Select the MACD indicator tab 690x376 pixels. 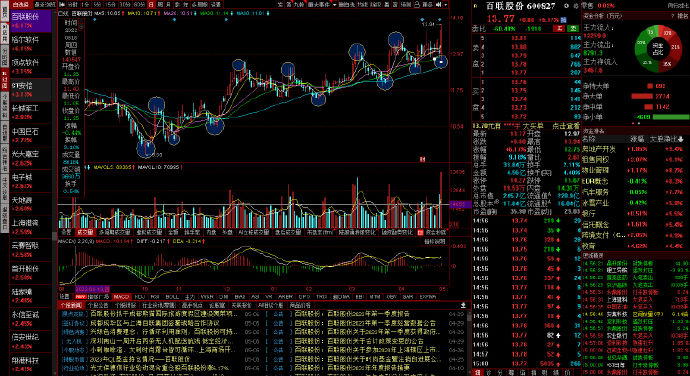[x=121, y=297]
